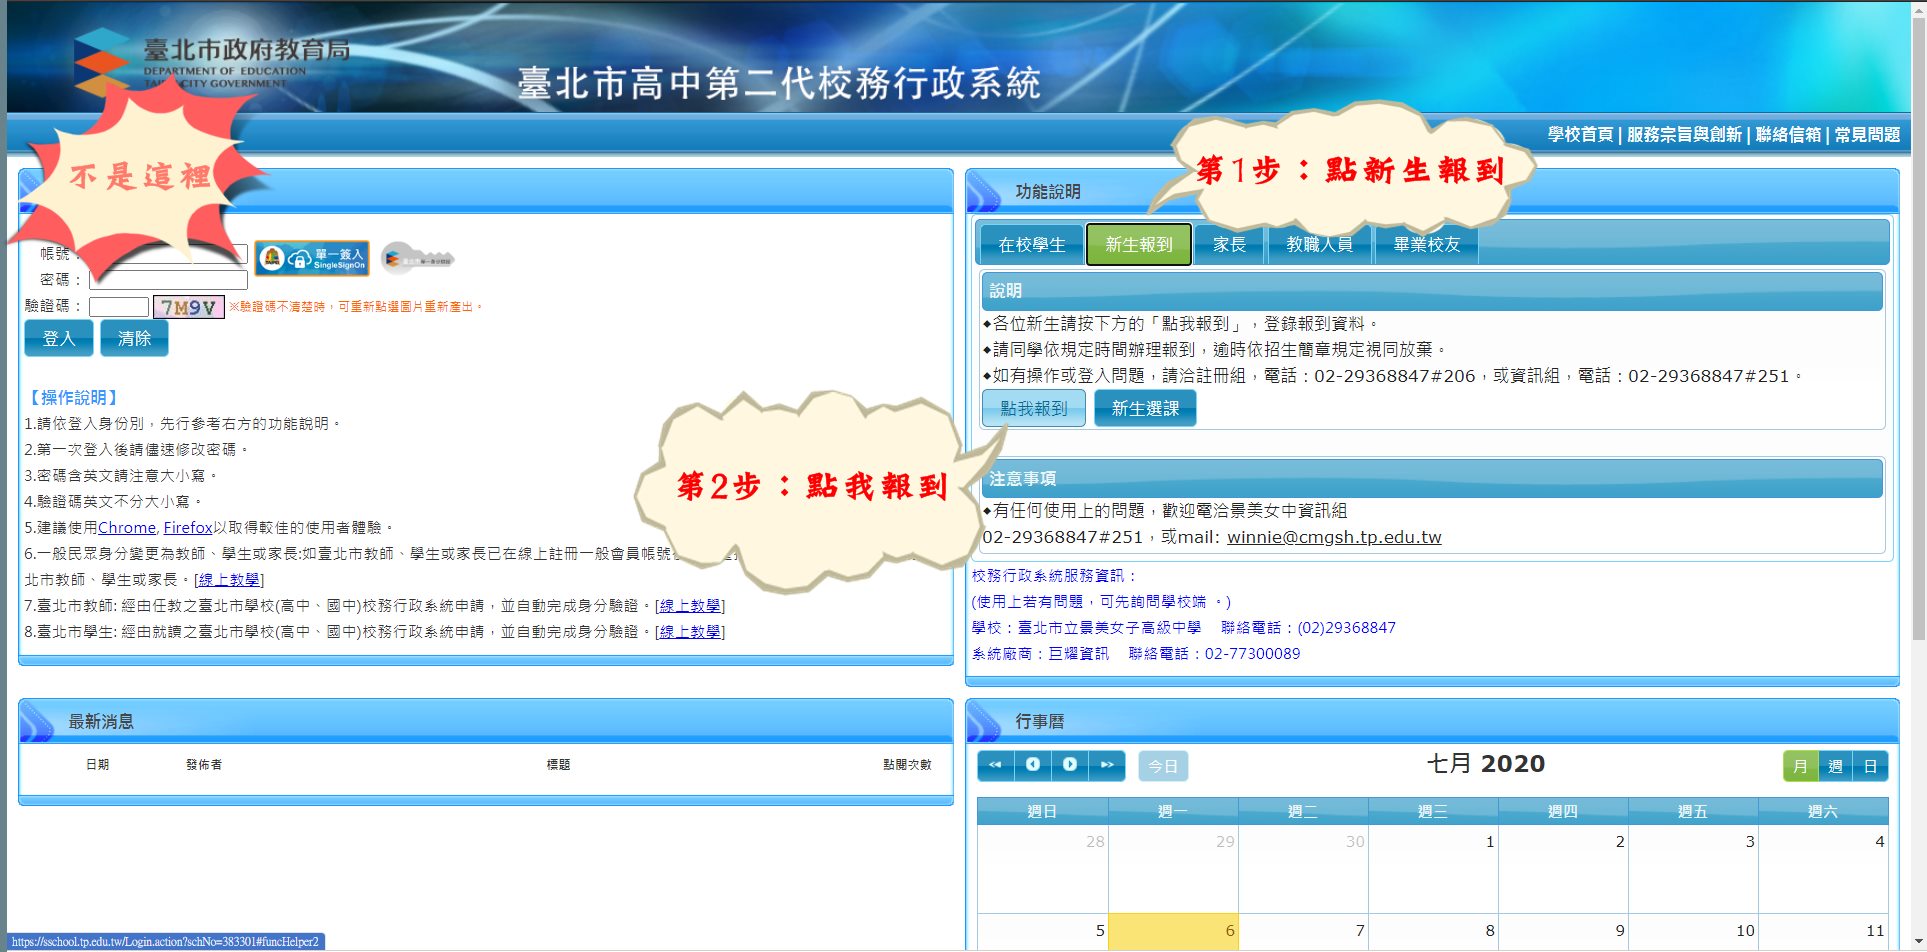Click the 新生選課 button
Screen dimensions: 1927x952
click(1145, 409)
